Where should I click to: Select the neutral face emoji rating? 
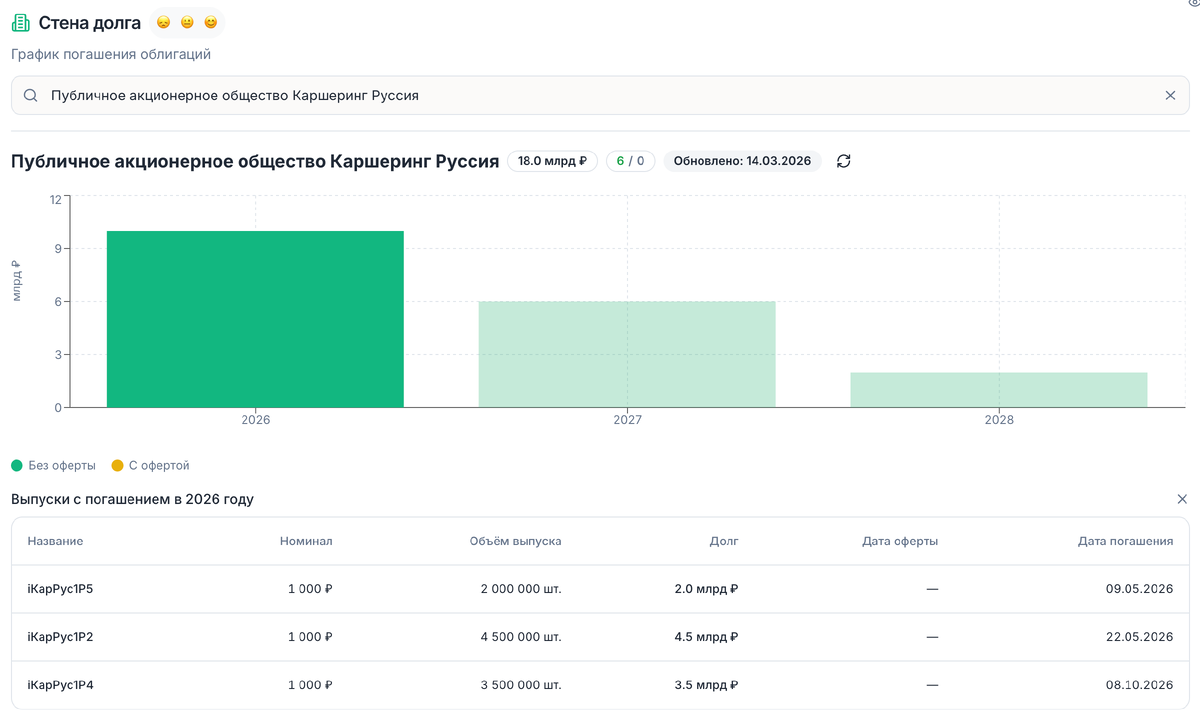point(186,21)
